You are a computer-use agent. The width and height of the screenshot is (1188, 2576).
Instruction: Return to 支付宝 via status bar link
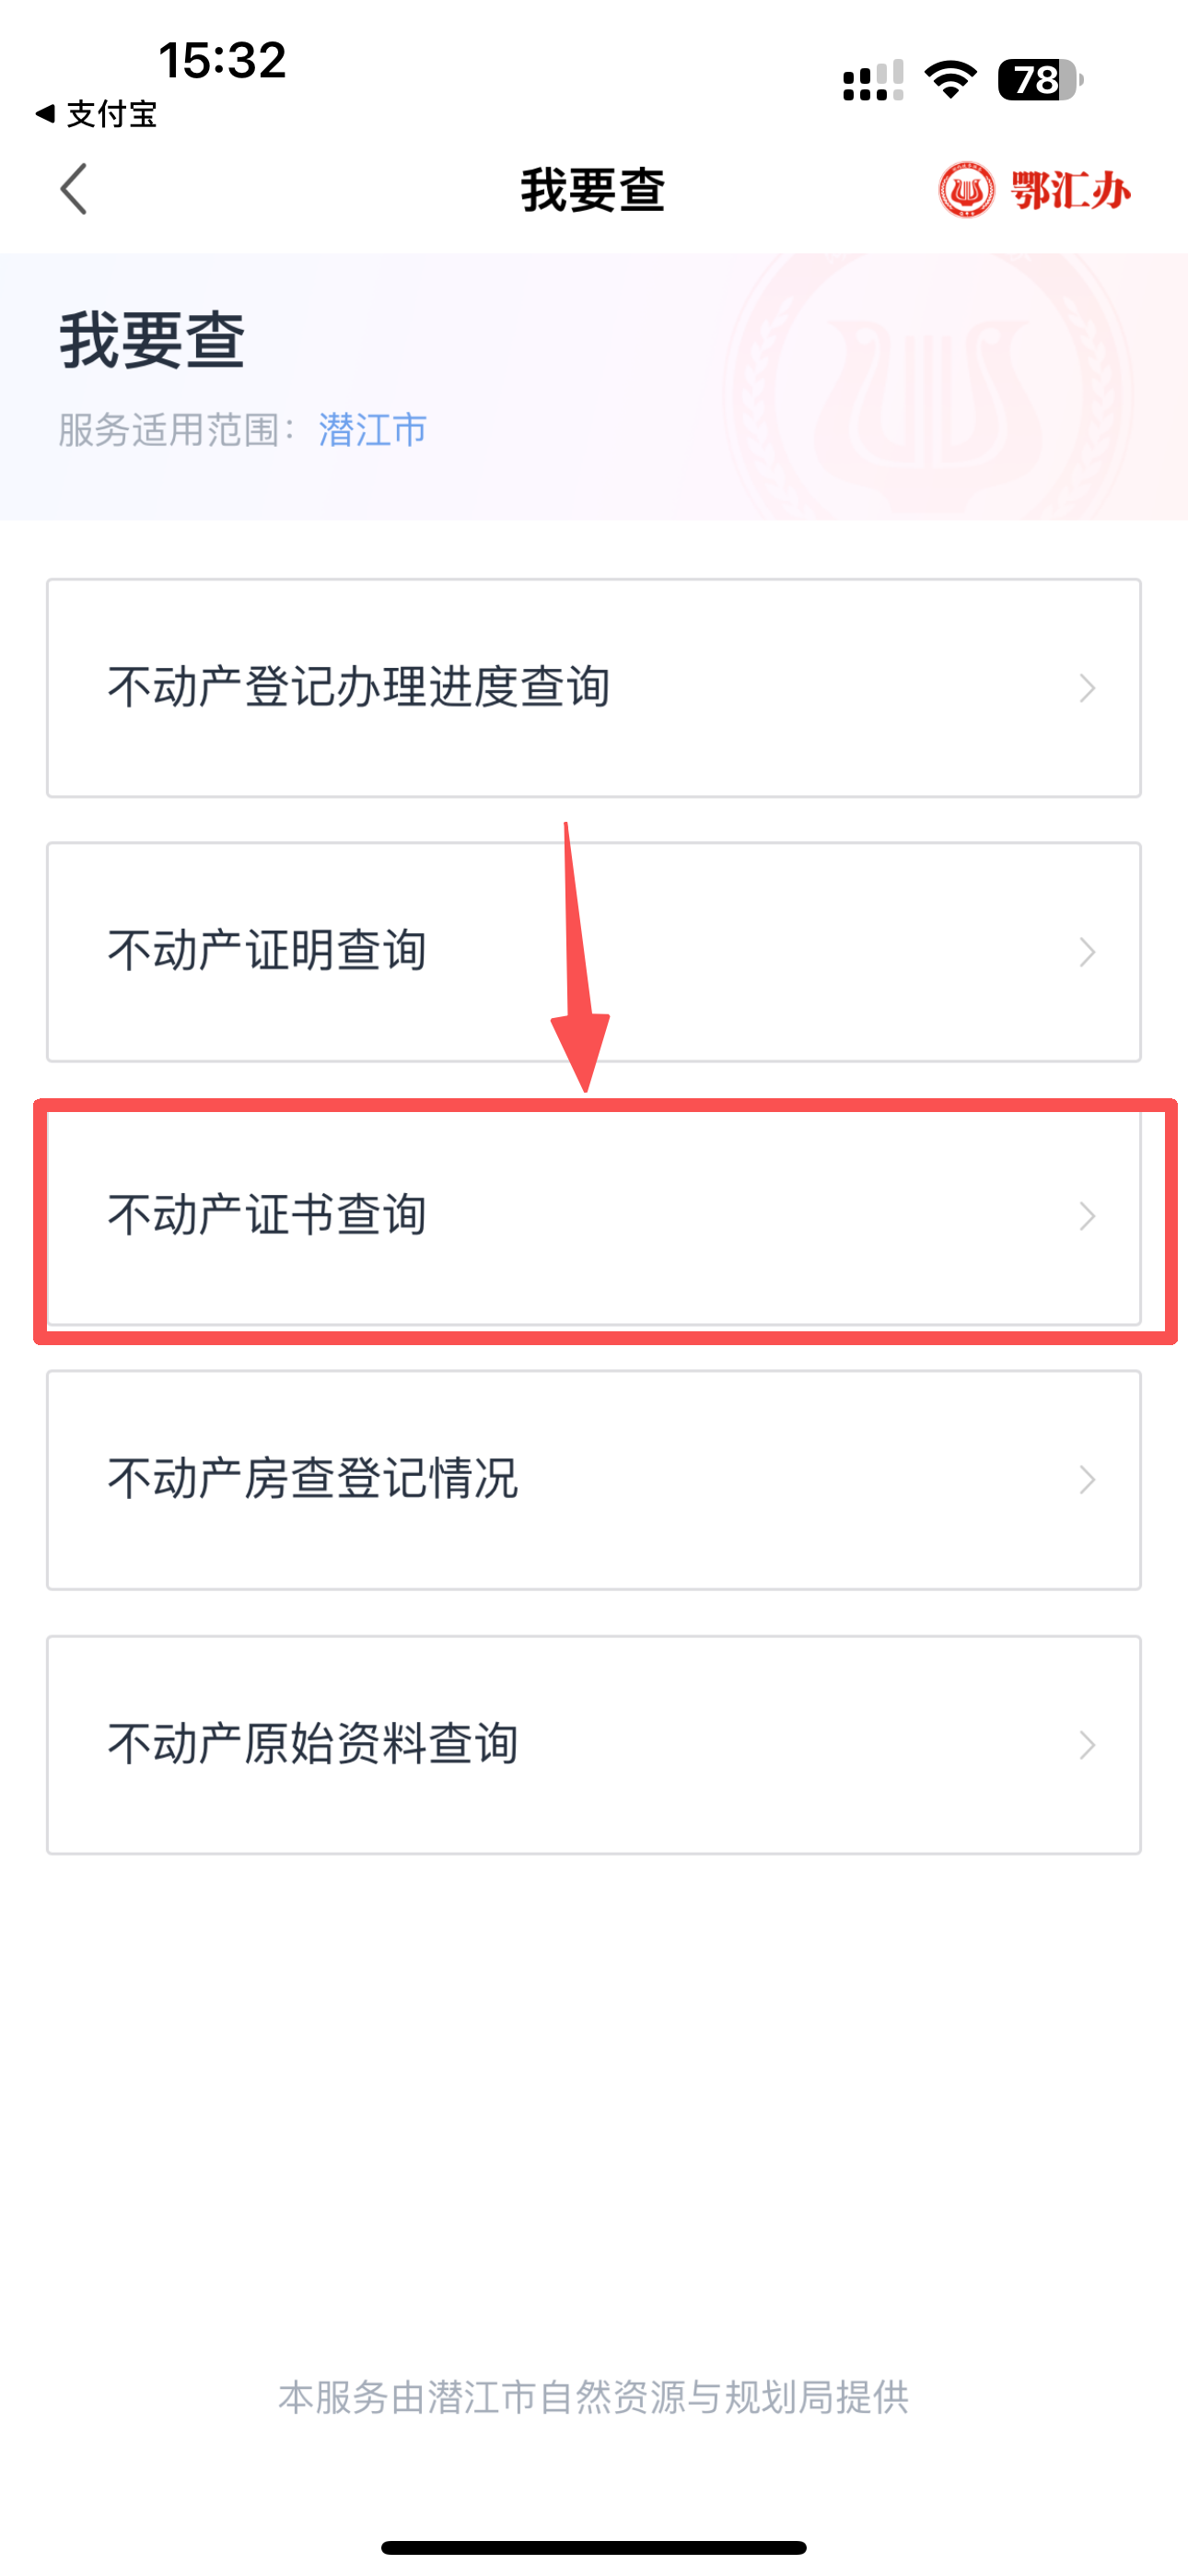(x=97, y=114)
